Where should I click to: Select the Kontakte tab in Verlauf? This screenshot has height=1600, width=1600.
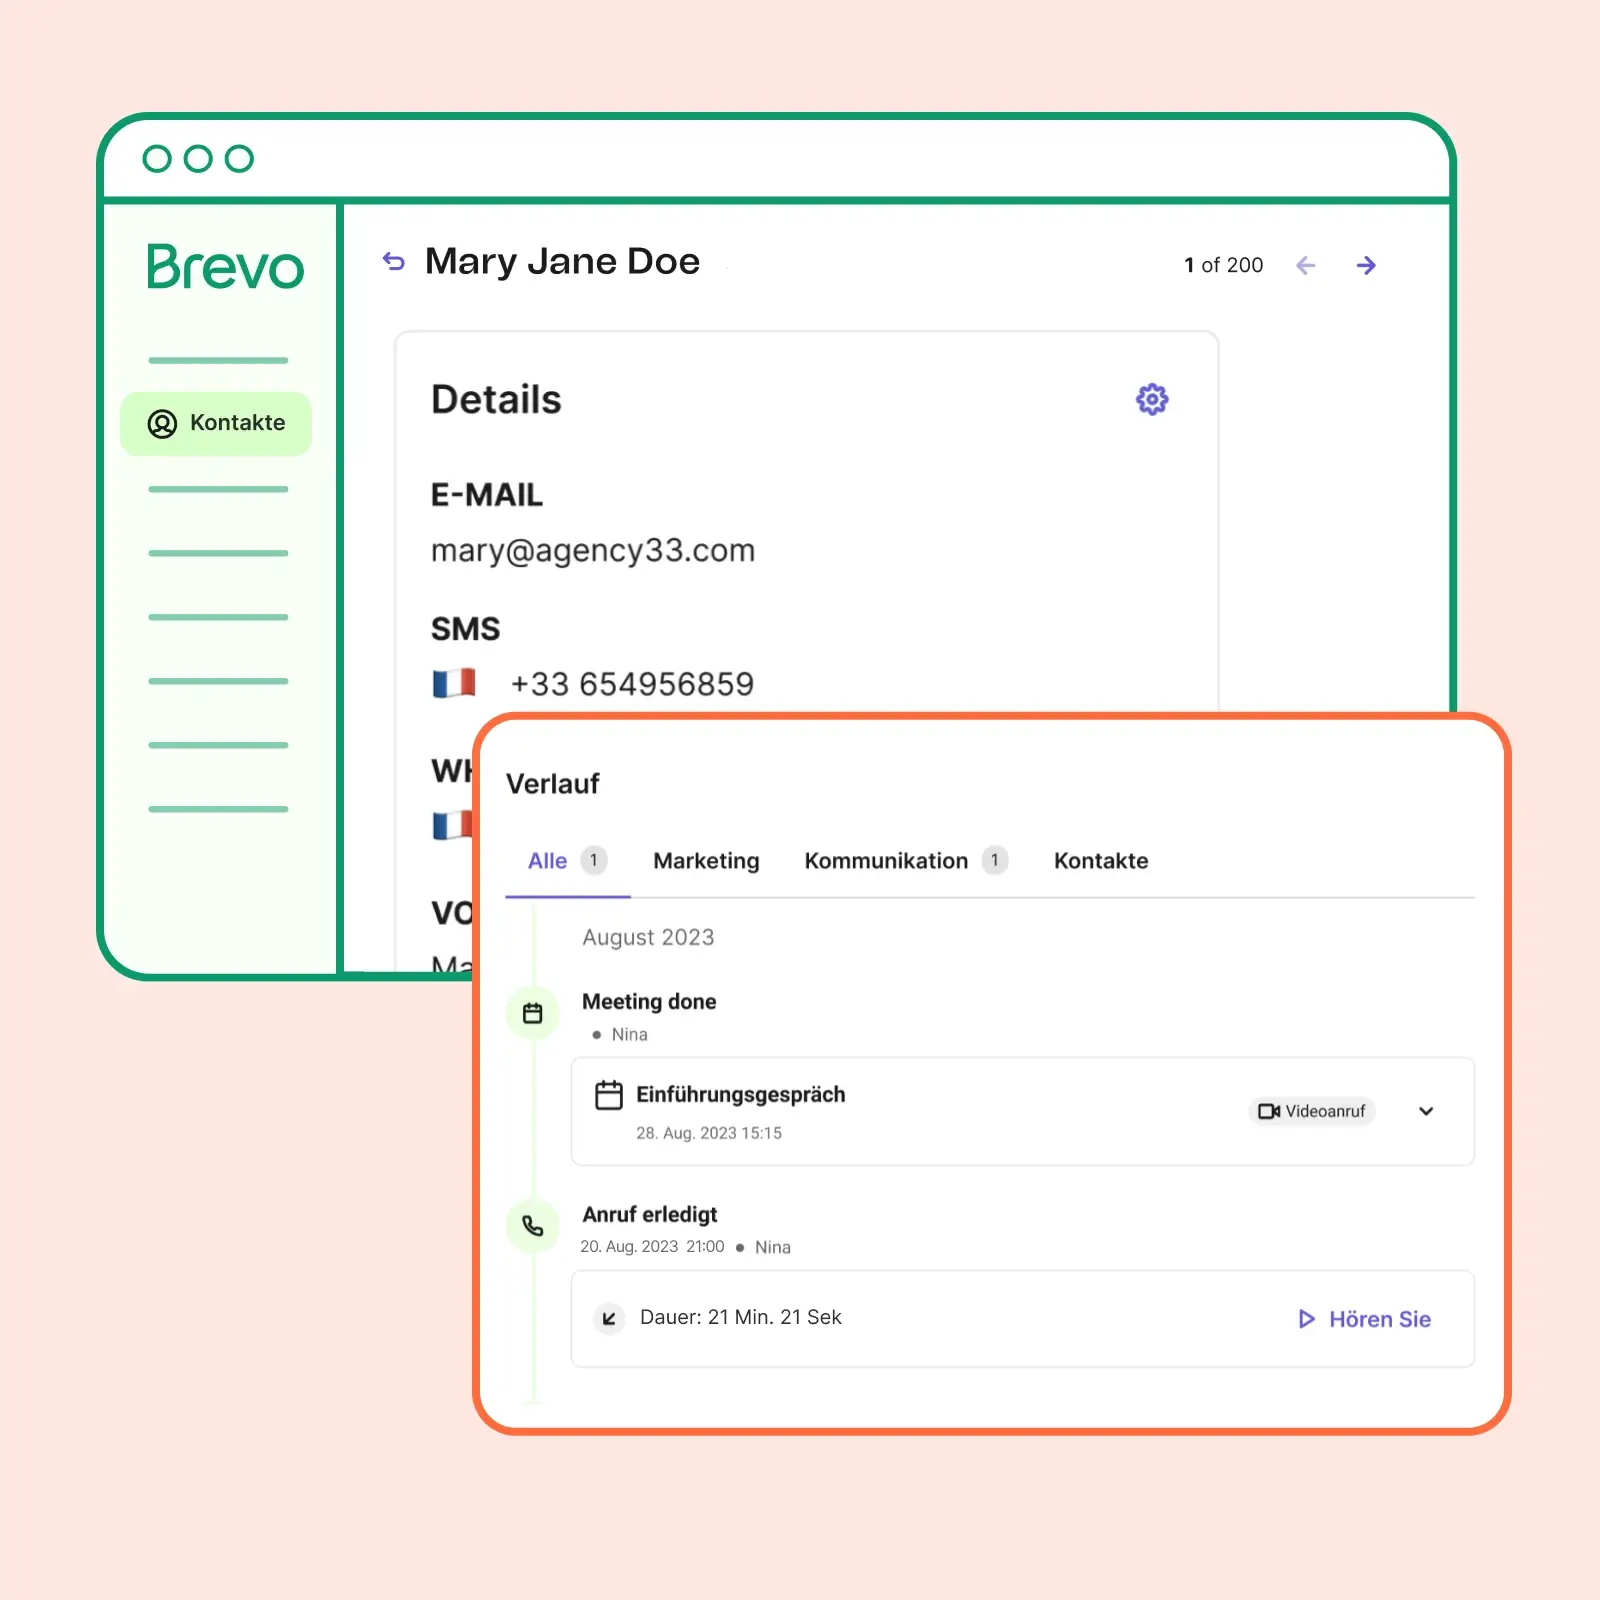click(1101, 861)
